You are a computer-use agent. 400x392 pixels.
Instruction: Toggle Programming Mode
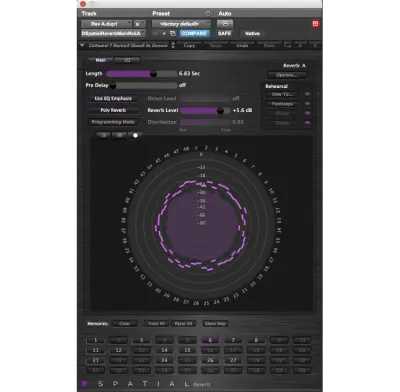[x=113, y=122]
